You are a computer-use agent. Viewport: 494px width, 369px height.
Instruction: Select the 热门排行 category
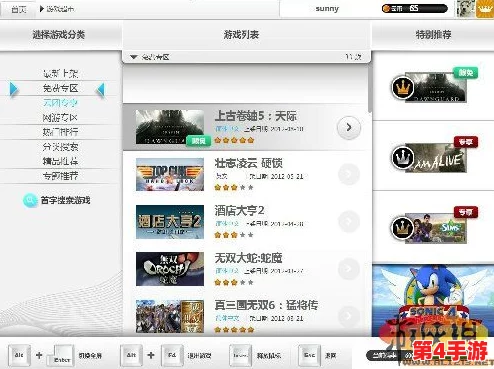(60, 132)
